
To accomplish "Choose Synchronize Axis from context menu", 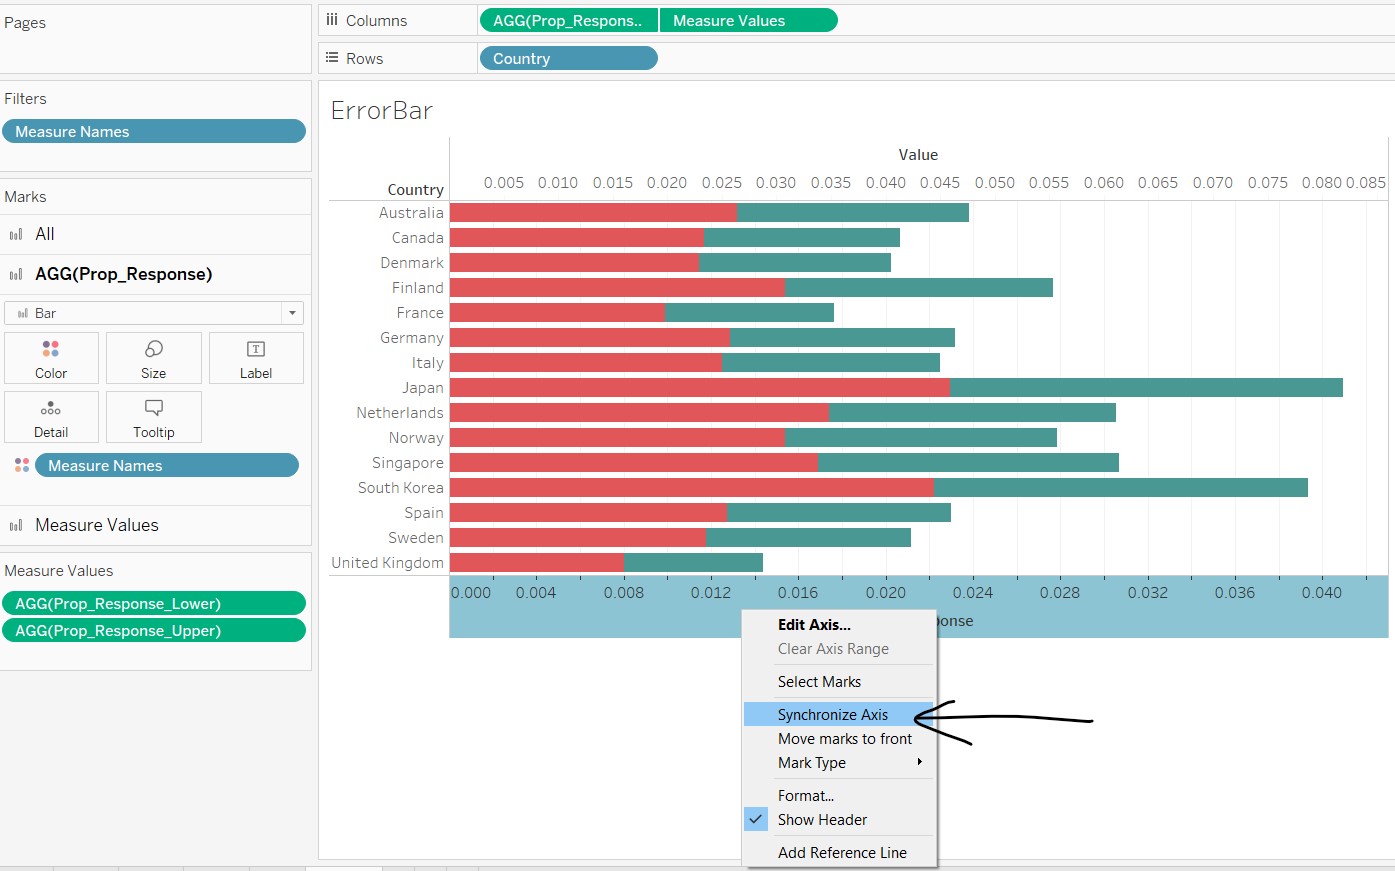I will pos(832,715).
